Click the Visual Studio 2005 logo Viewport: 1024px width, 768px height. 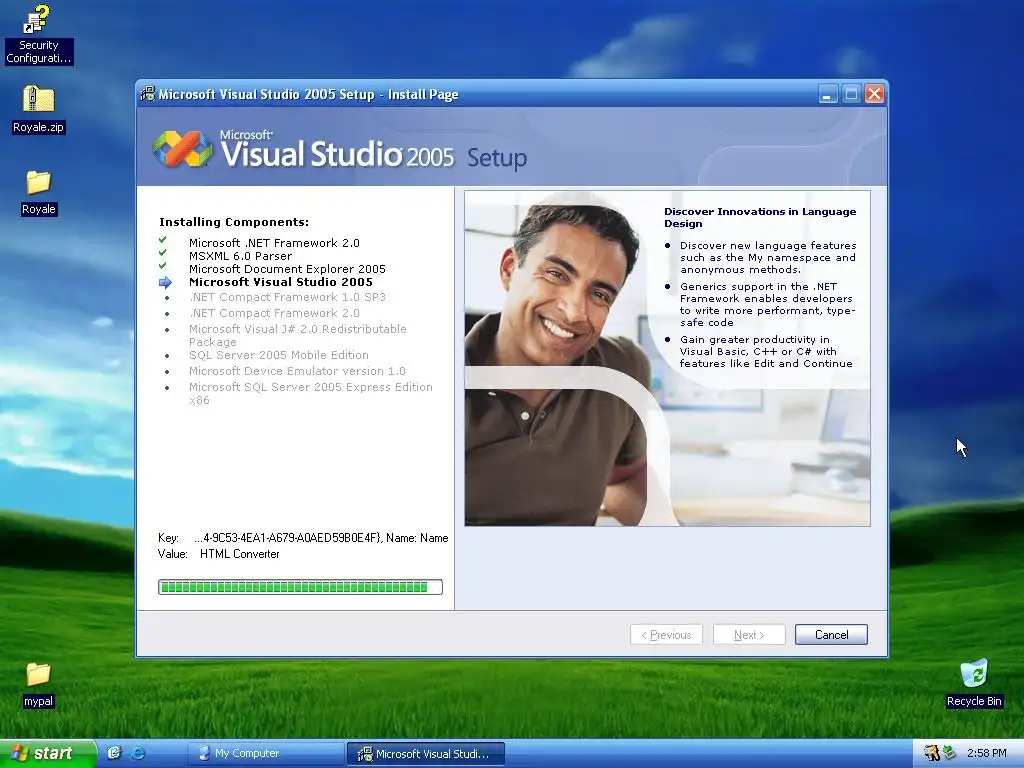[x=182, y=149]
